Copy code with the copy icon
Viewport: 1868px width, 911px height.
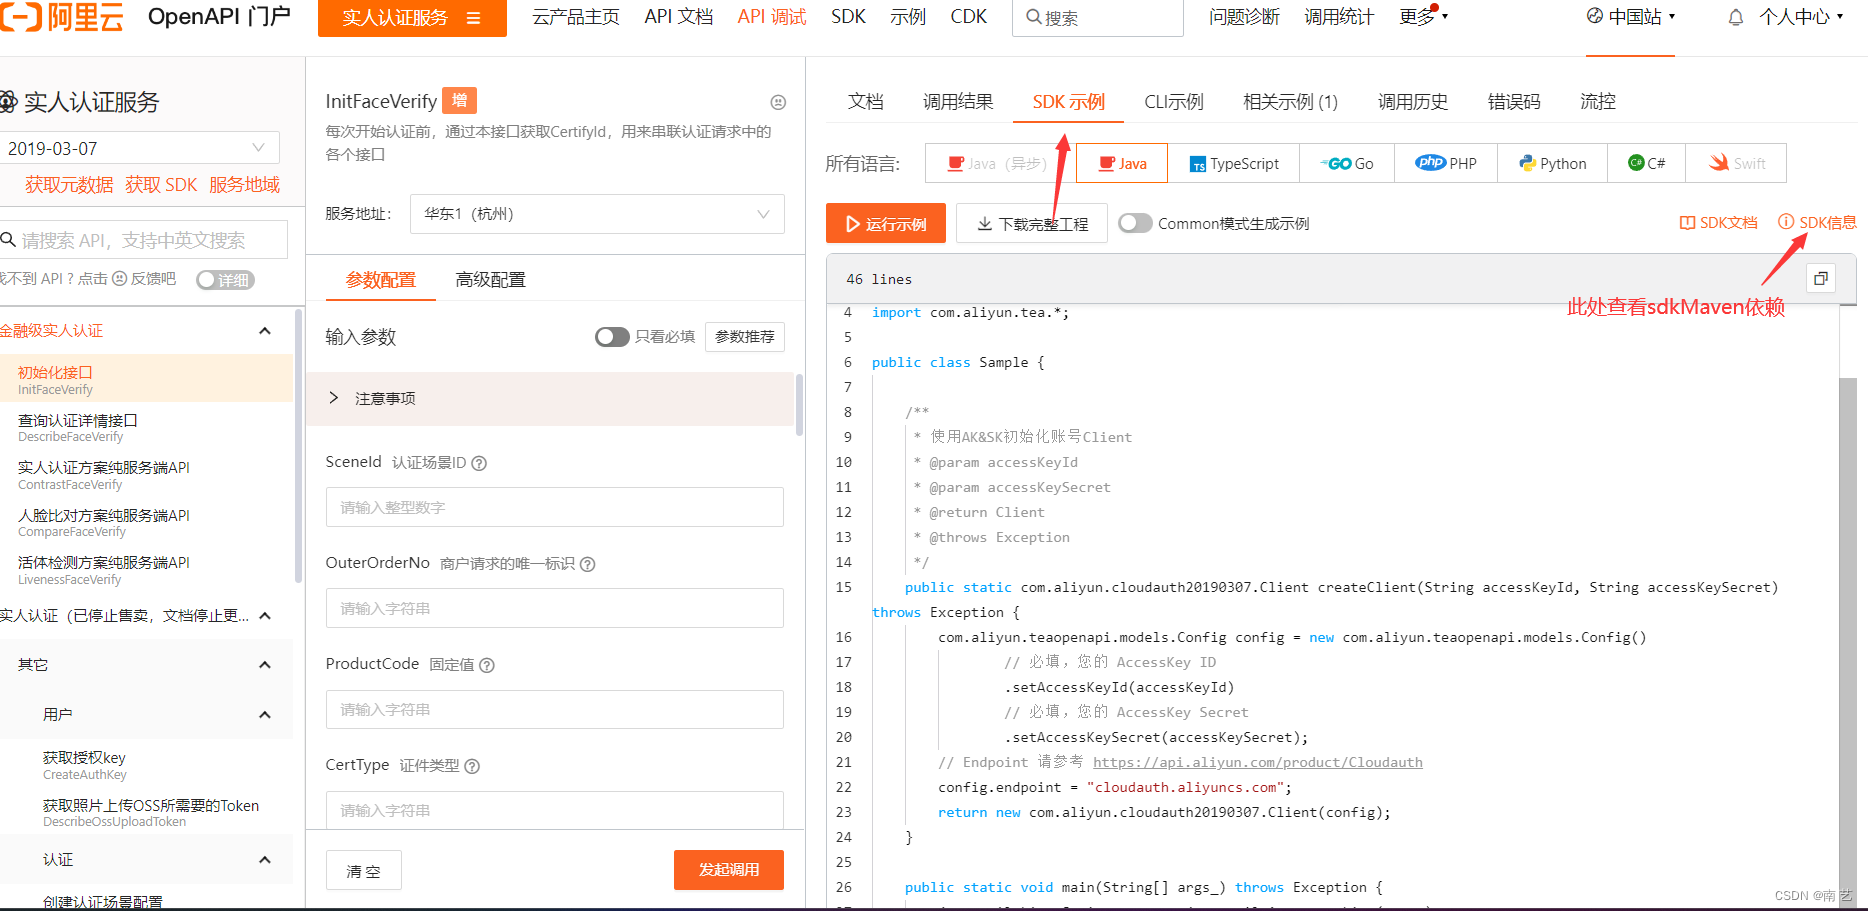click(1821, 279)
